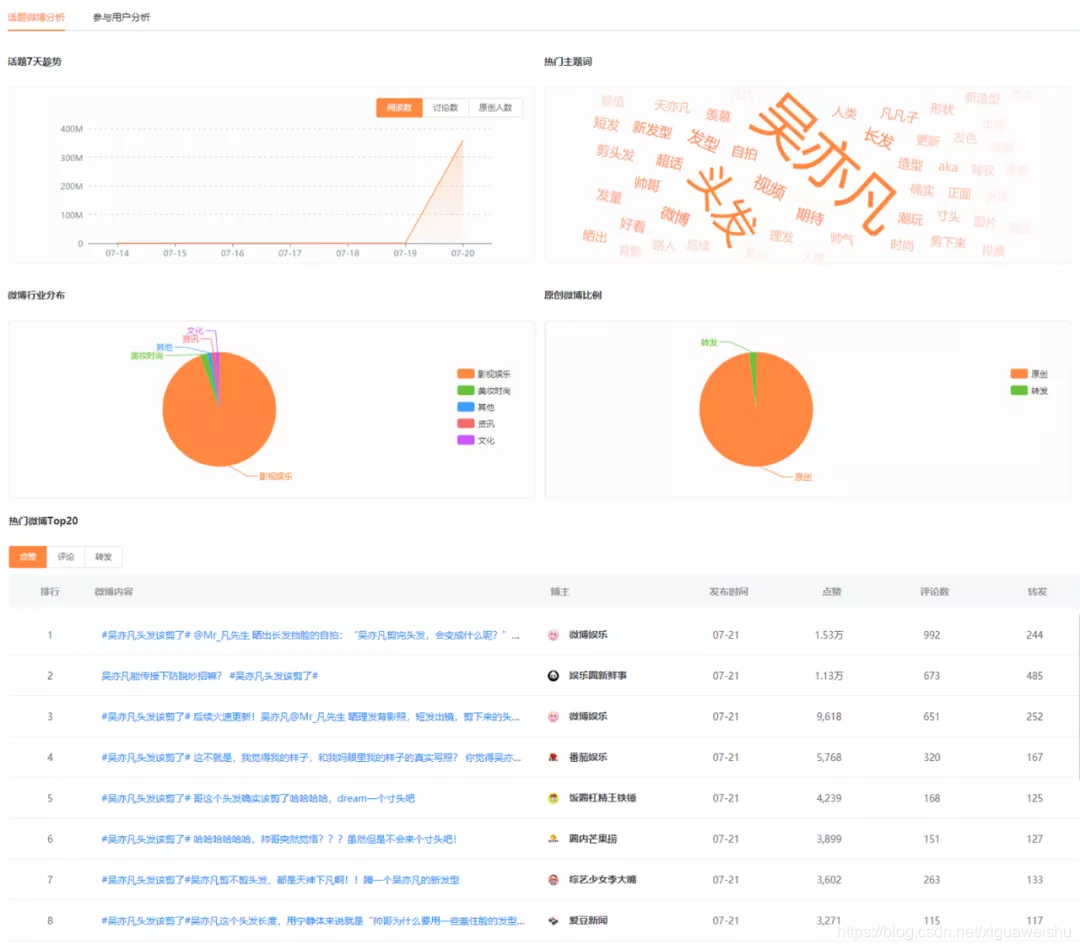Click word 凡凡子 in the word cloud
The width and height of the screenshot is (1080, 950).
point(899,115)
